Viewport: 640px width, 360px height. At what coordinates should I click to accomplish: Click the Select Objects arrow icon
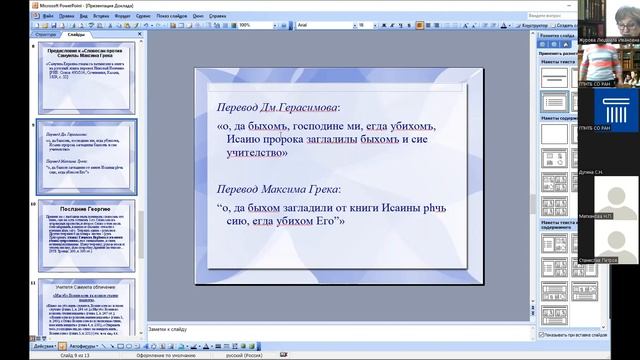pyautogui.click(x=62, y=346)
